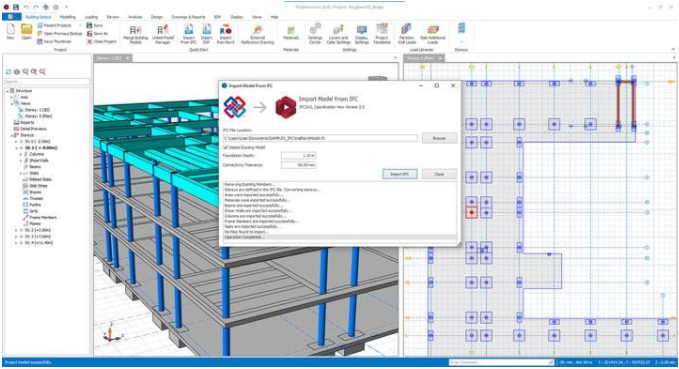Click the Import IFC button
Viewport: 679px width, 369px height.
click(399, 174)
